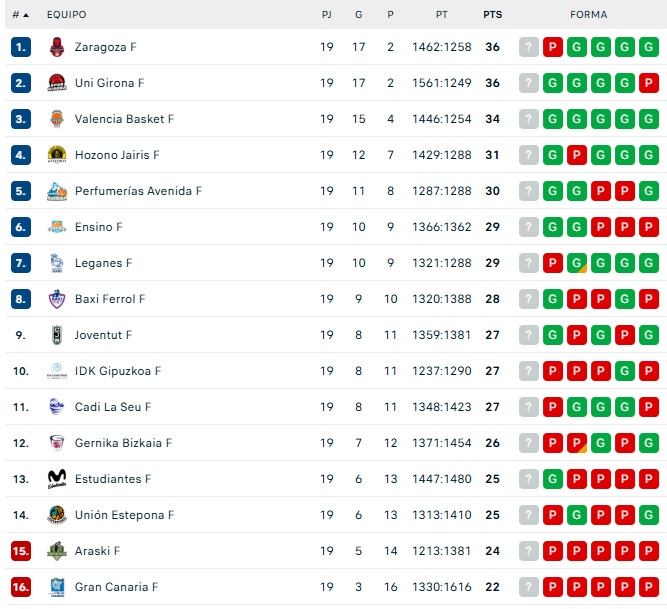Click the Hozono Jairis F badge
This screenshot has height=609, width=667.
click(x=56, y=155)
